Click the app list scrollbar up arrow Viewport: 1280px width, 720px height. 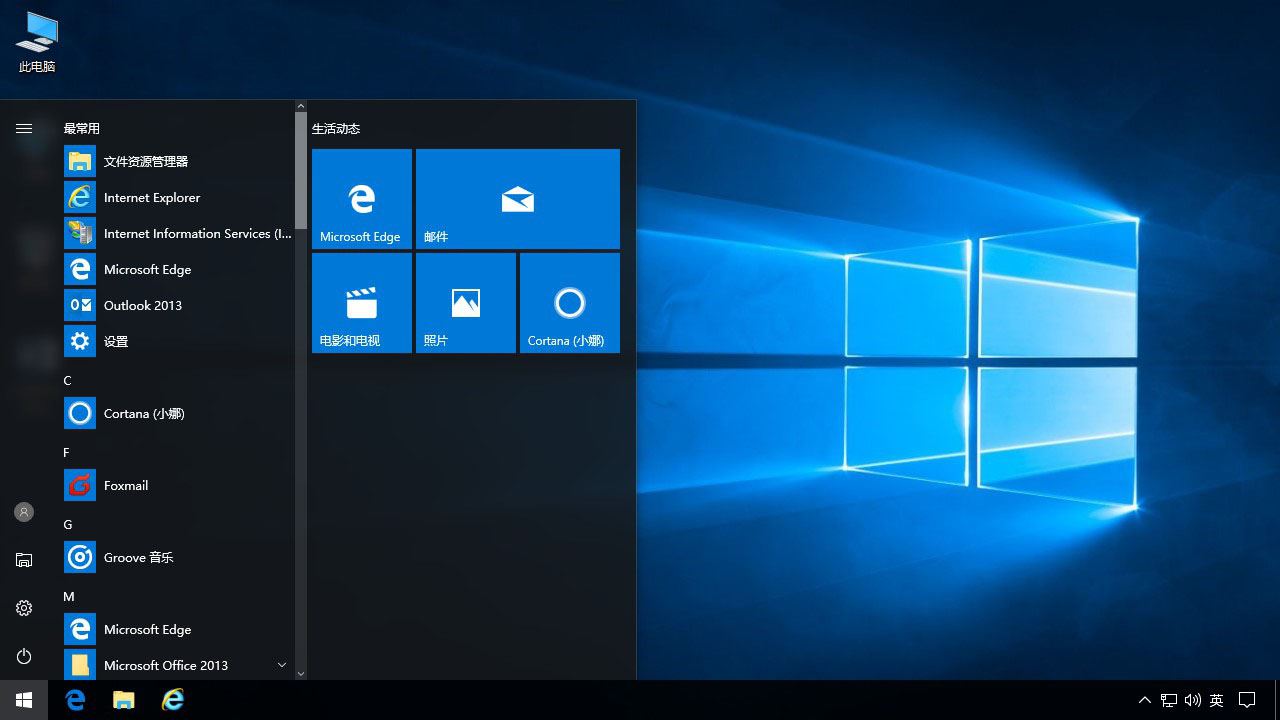coord(301,105)
